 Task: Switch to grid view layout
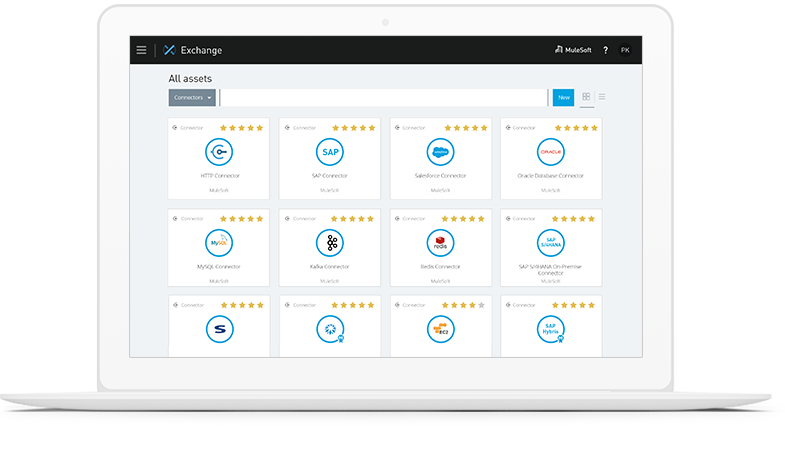coord(587,97)
